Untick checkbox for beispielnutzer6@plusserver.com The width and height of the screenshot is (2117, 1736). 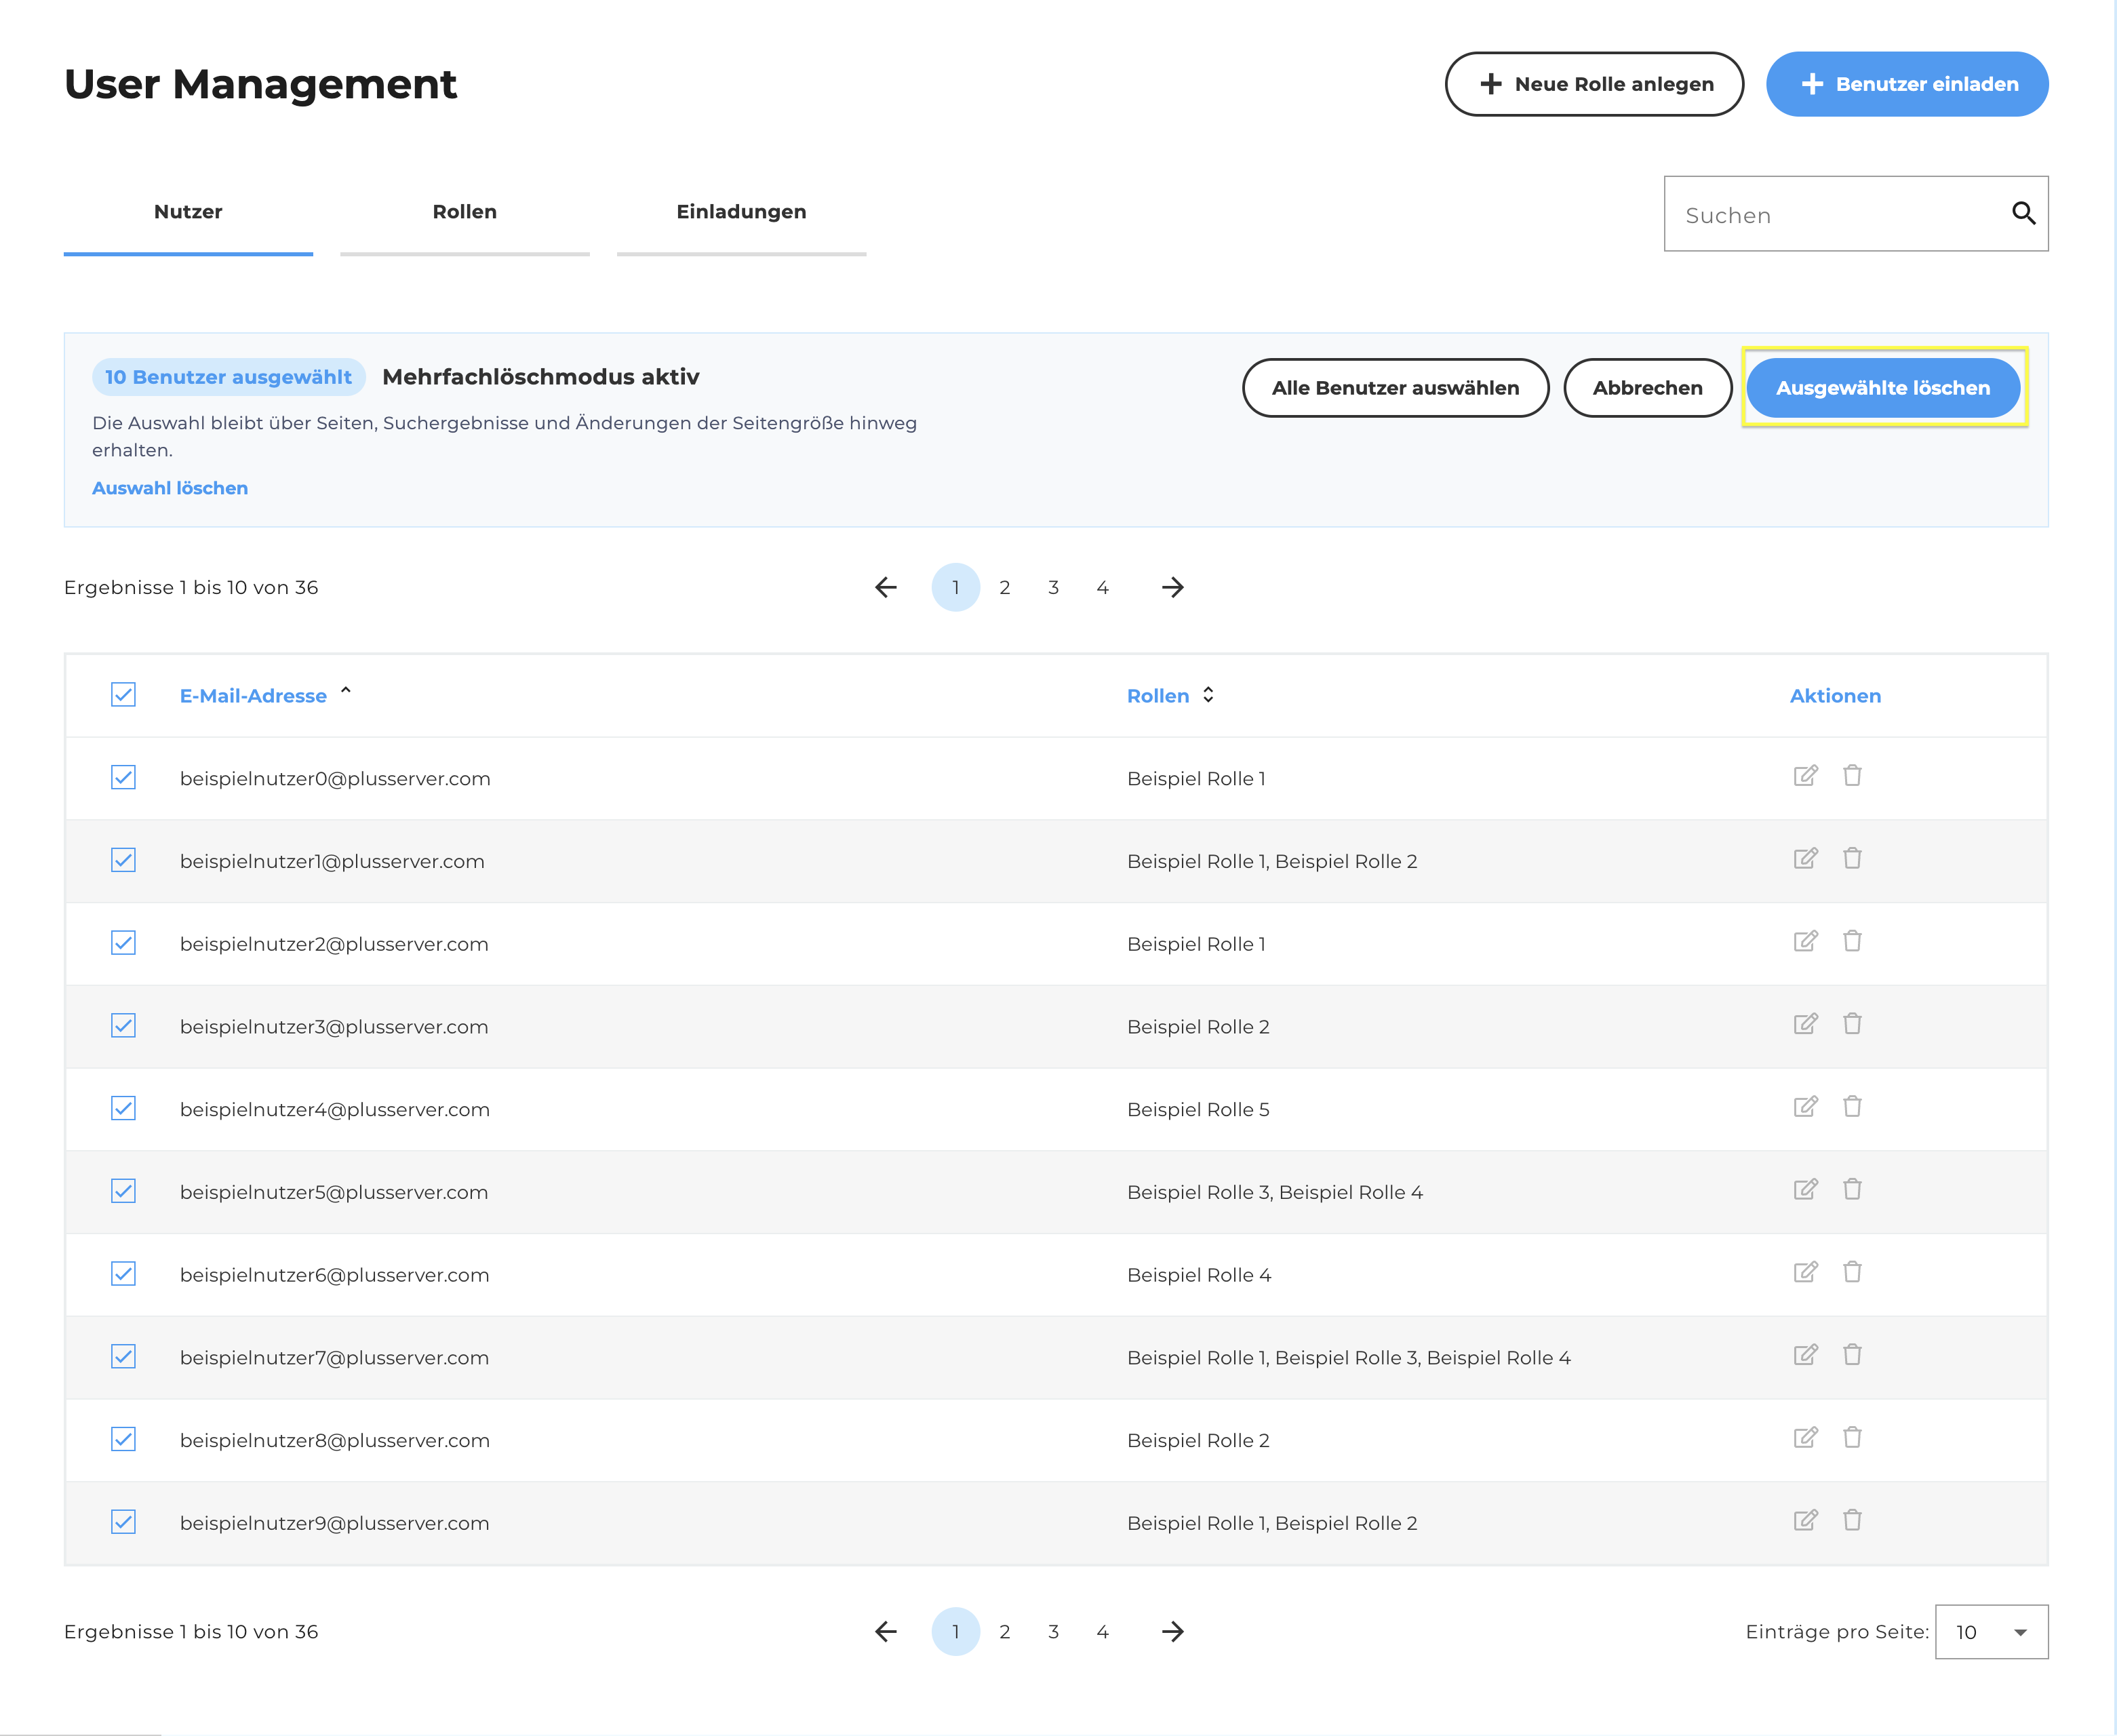click(123, 1274)
